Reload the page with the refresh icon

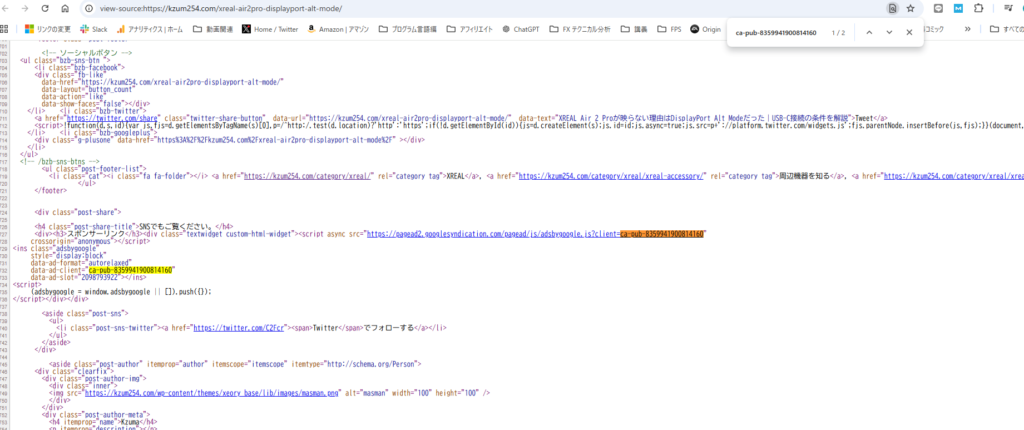pyautogui.click(x=46, y=8)
